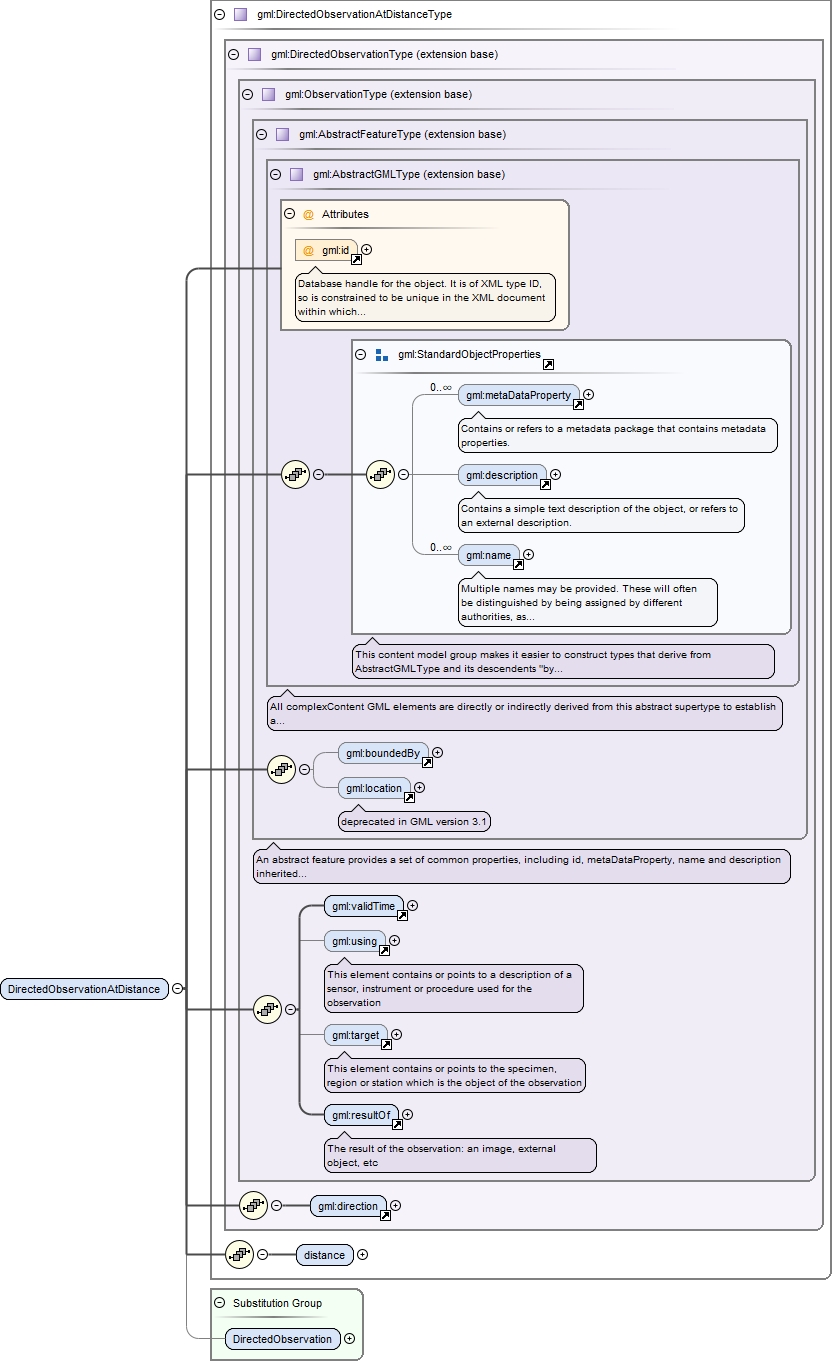Expand the gml:name element

pos(529,555)
